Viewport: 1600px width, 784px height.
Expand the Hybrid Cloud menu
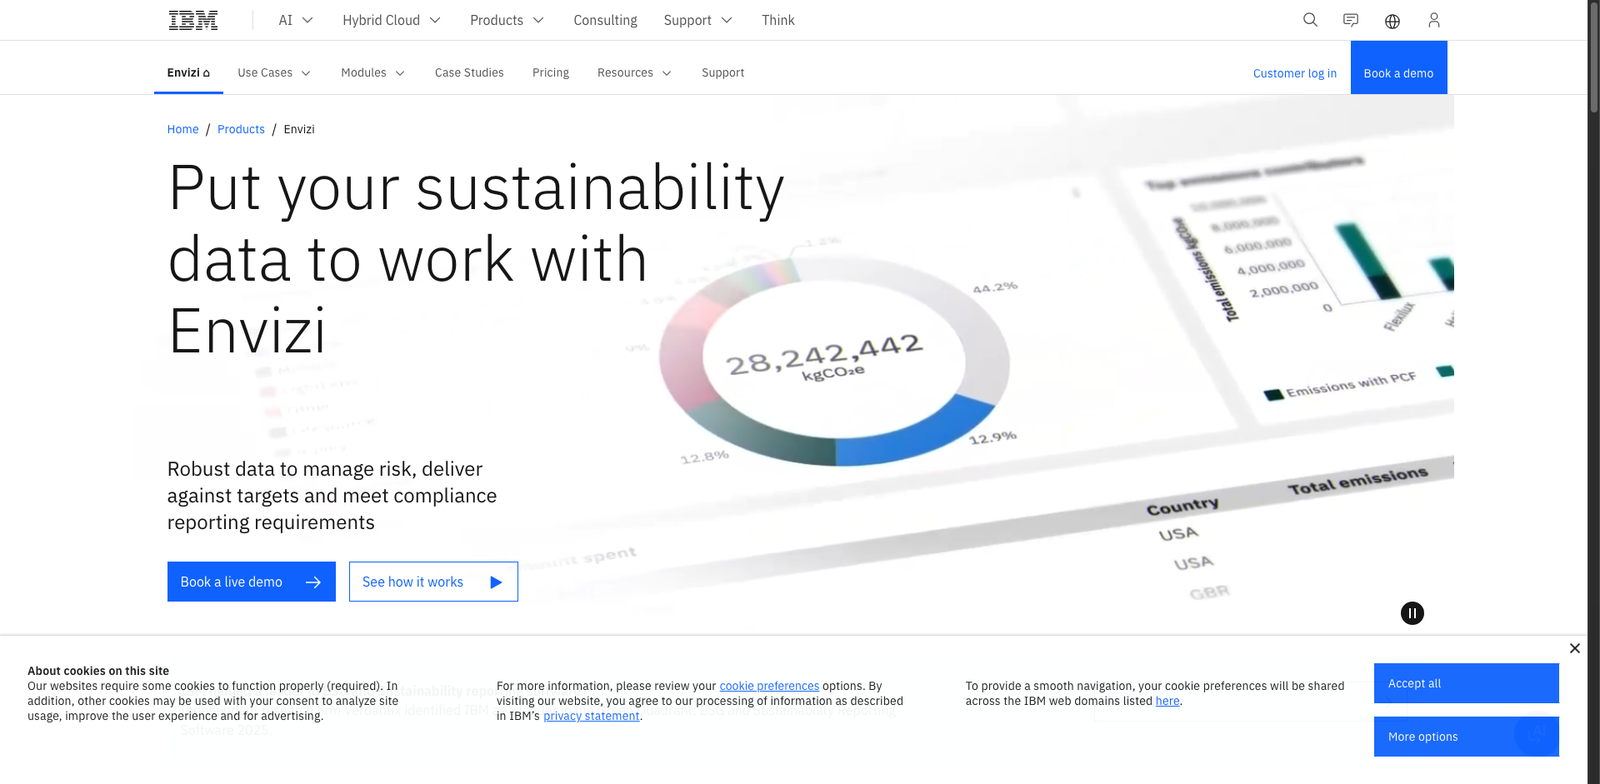[391, 20]
